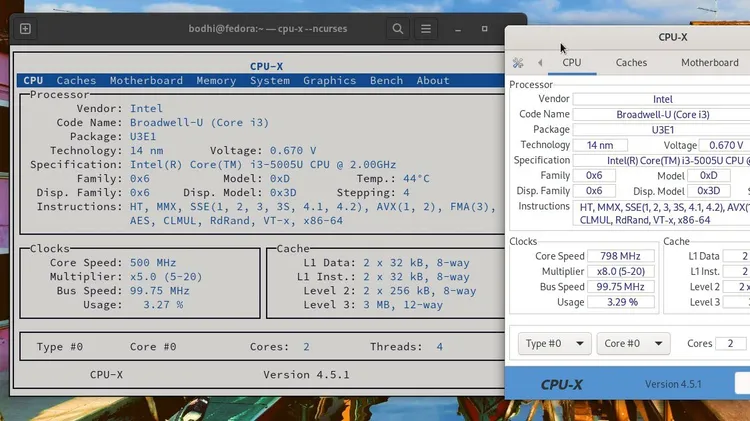Click the Disp. Model field 0x3D in GUI
Viewport: 750px width, 421px height.
708,191
